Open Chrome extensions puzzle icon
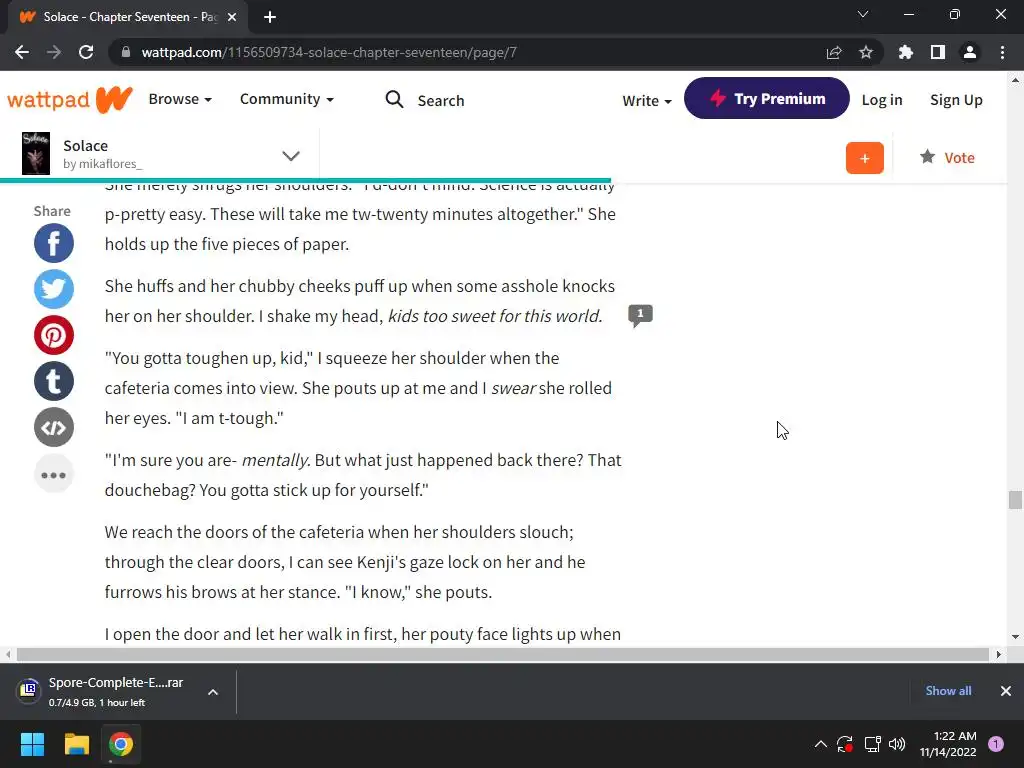 pyautogui.click(x=905, y=52)
